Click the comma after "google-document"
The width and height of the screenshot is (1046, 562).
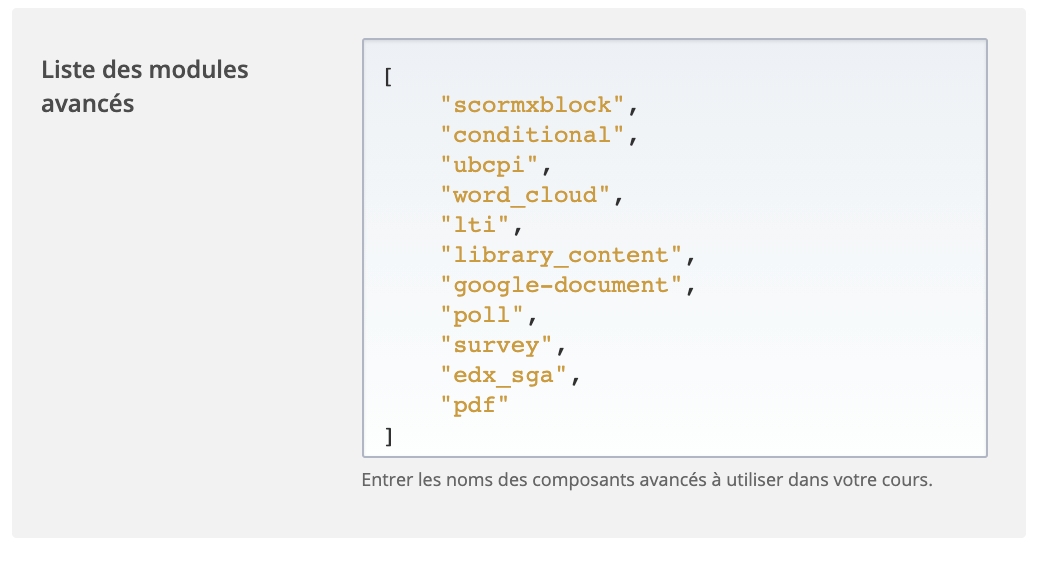[x=690, y=287]
